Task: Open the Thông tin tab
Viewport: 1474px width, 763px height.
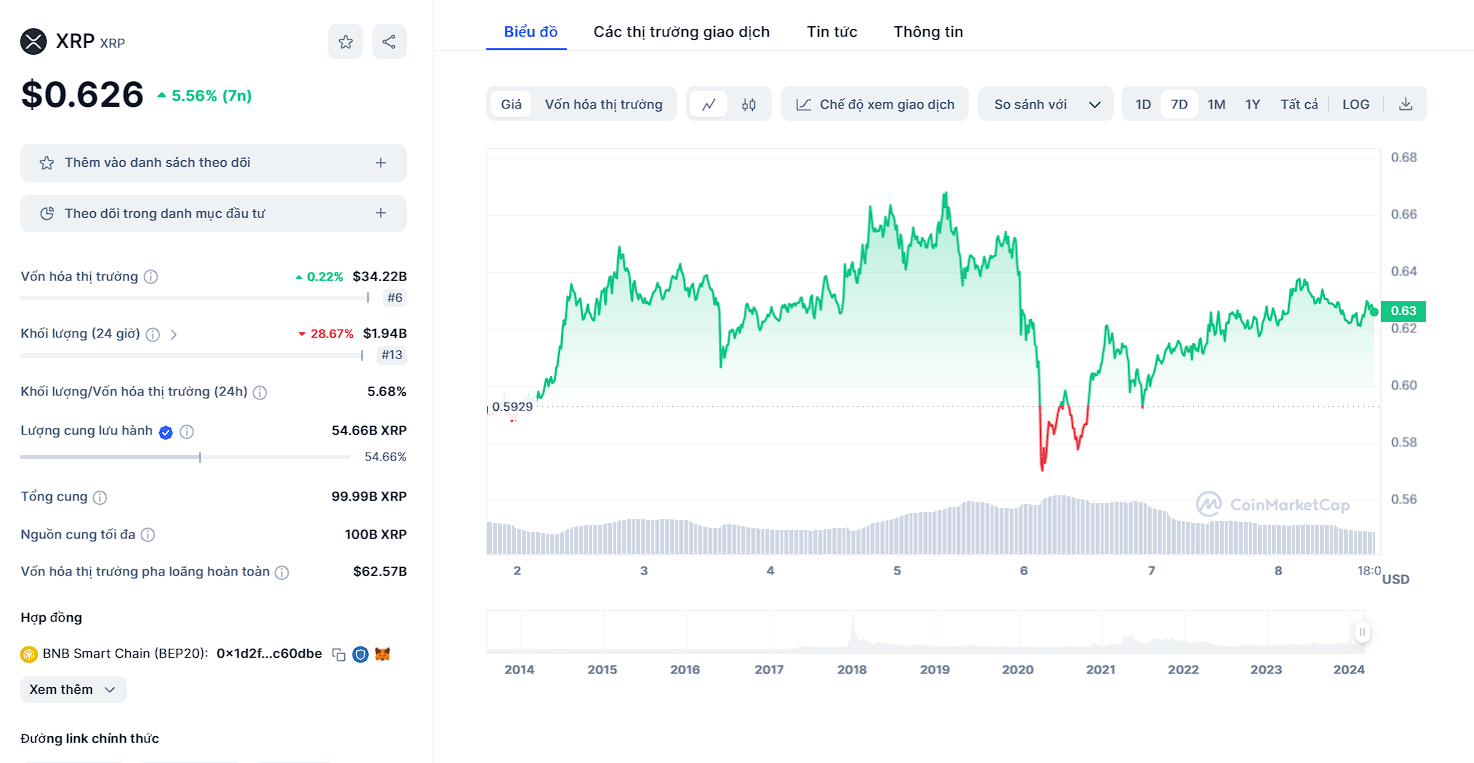Action: [x=929, y=32]
